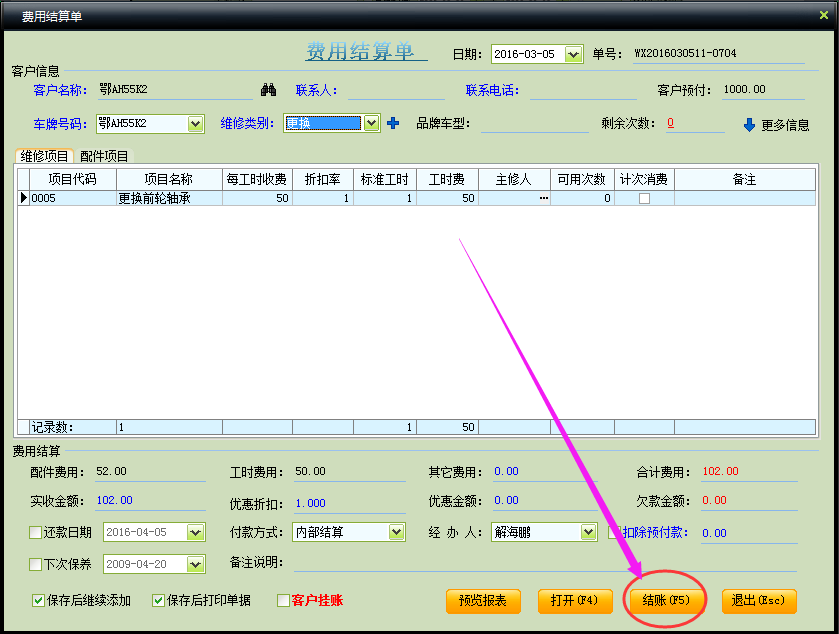Click the 结账(F5) button
This screenshot has width=839, height=634.
[666, 601]
